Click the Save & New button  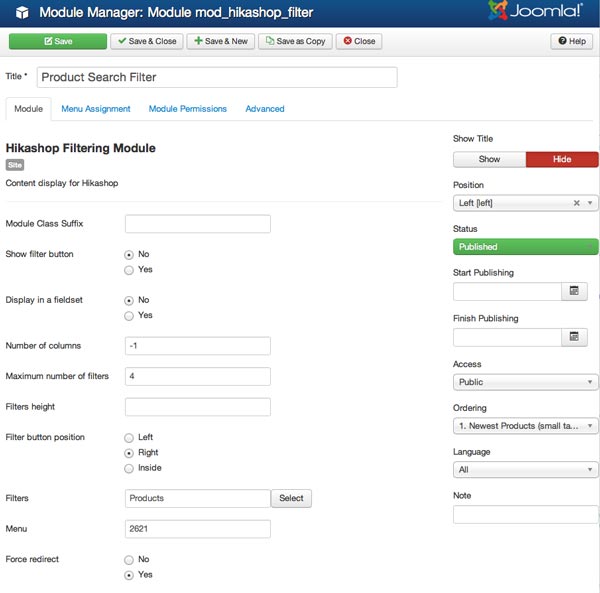click(x=220, y=41)
